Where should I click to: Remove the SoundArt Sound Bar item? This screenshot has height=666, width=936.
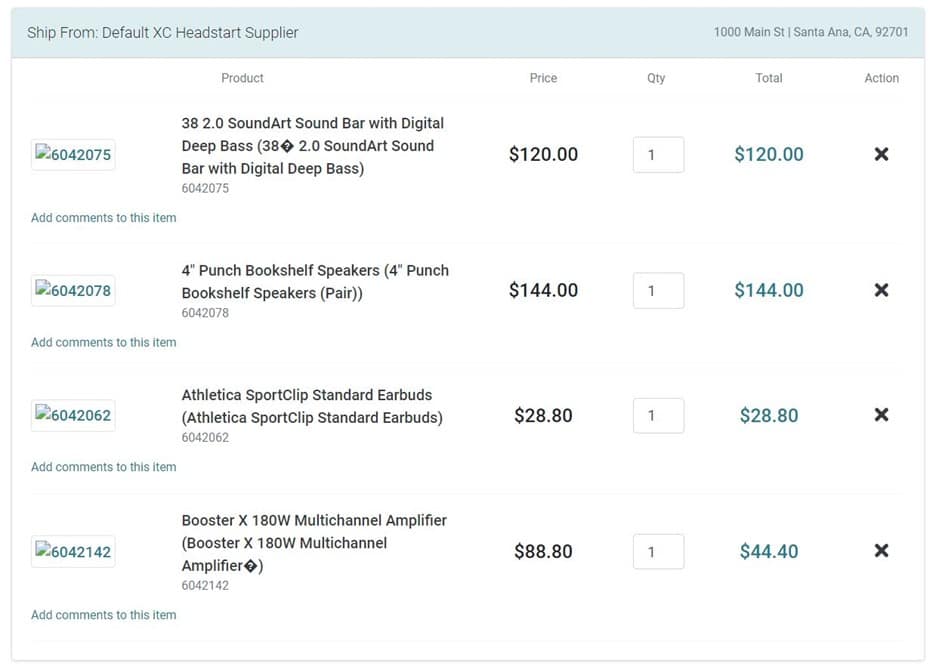(x=881, y=154)
